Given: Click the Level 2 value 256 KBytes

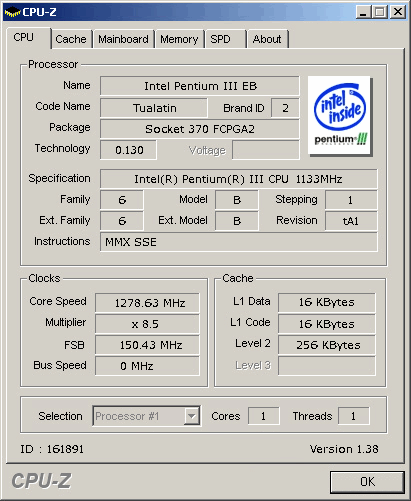Looking at the screenshot, I should 327,345.
